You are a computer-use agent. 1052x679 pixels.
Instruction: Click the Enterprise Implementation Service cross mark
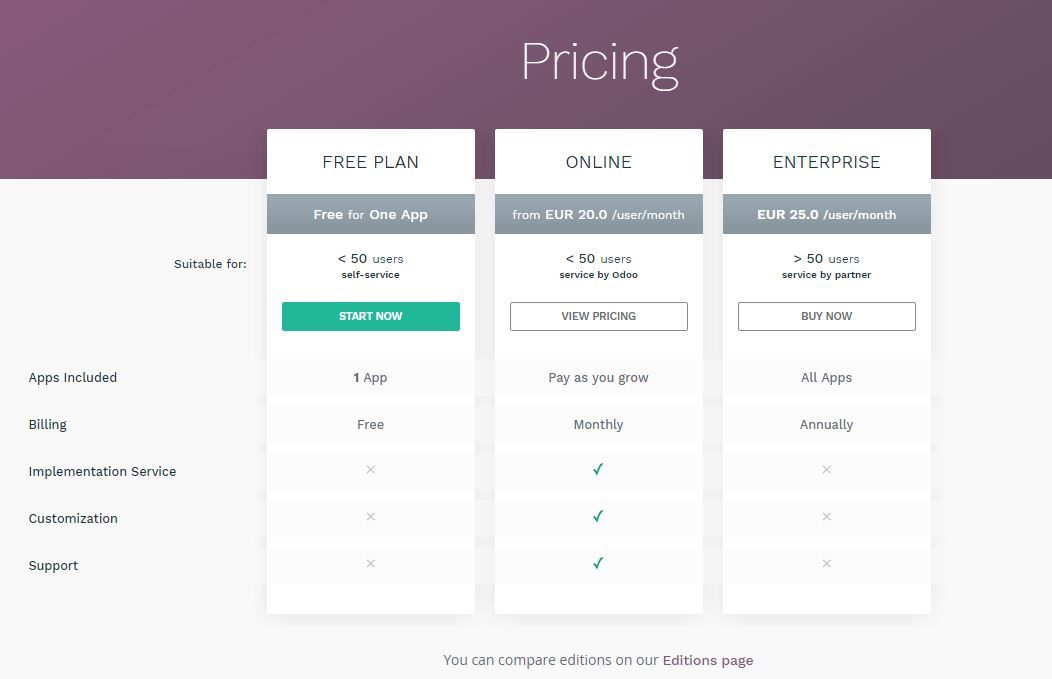click(826, 469)
